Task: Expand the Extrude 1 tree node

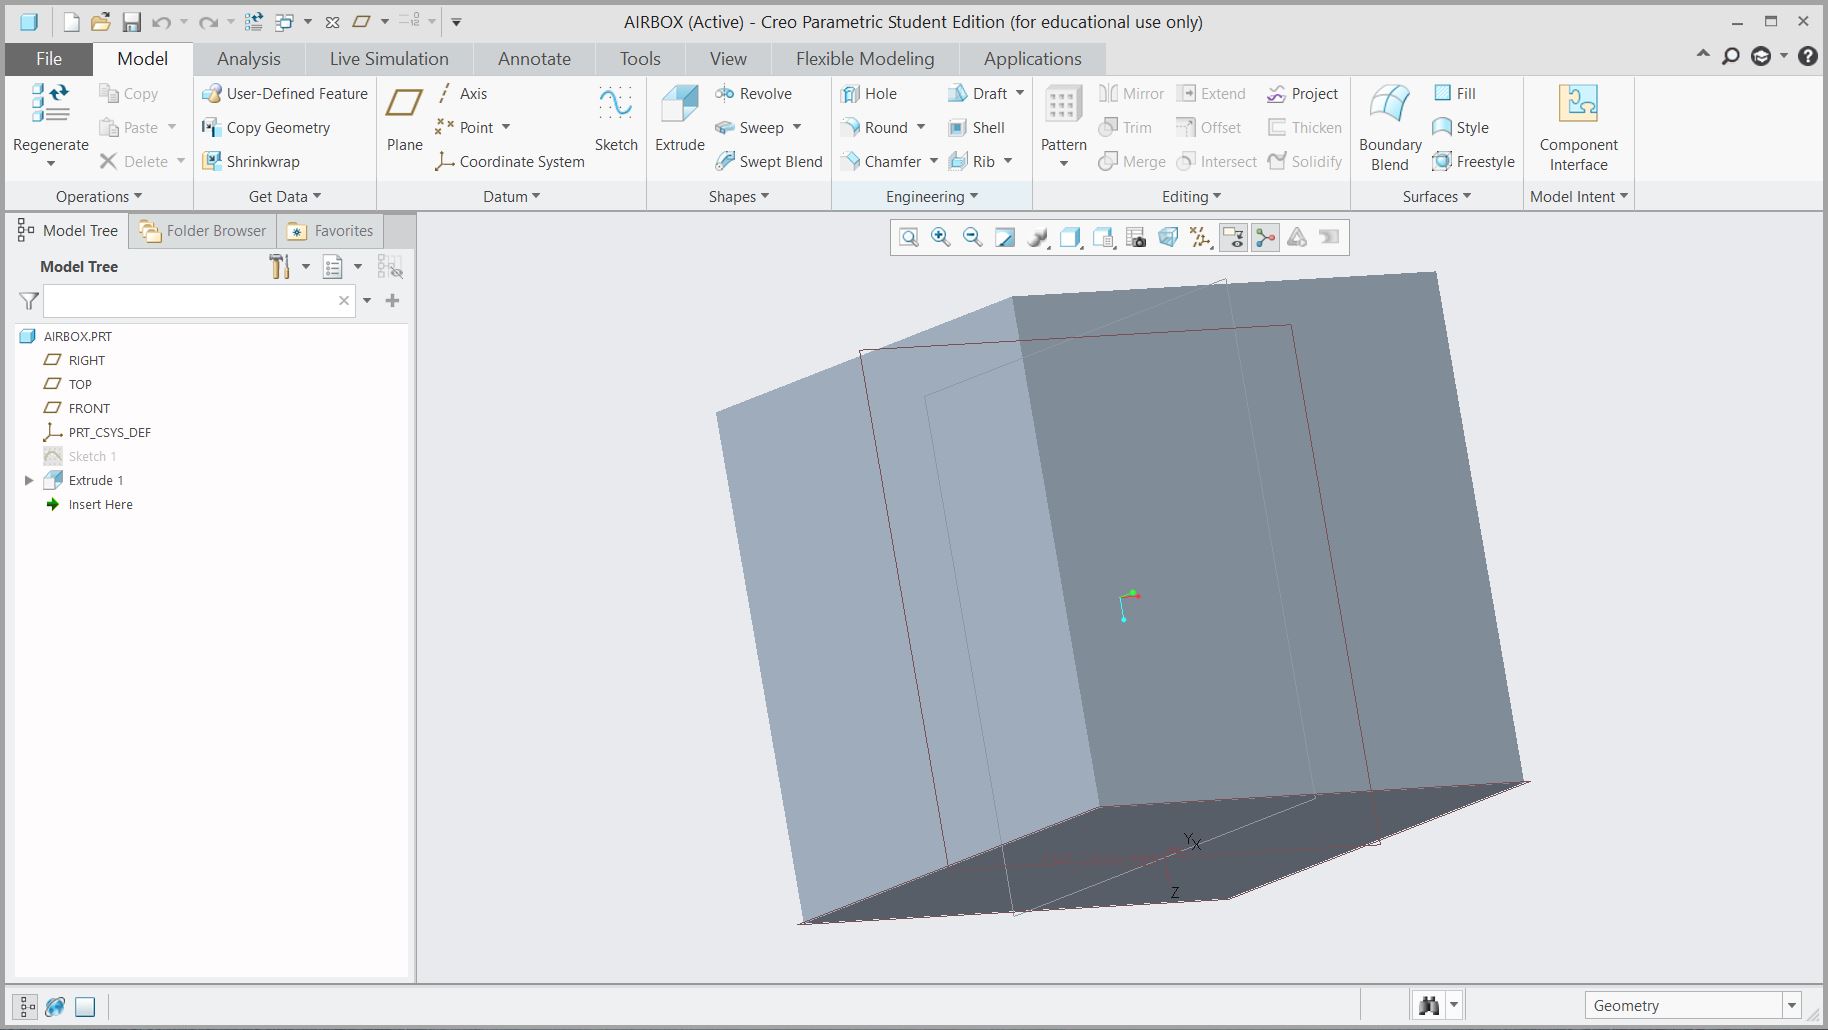Action: point(29,481)
